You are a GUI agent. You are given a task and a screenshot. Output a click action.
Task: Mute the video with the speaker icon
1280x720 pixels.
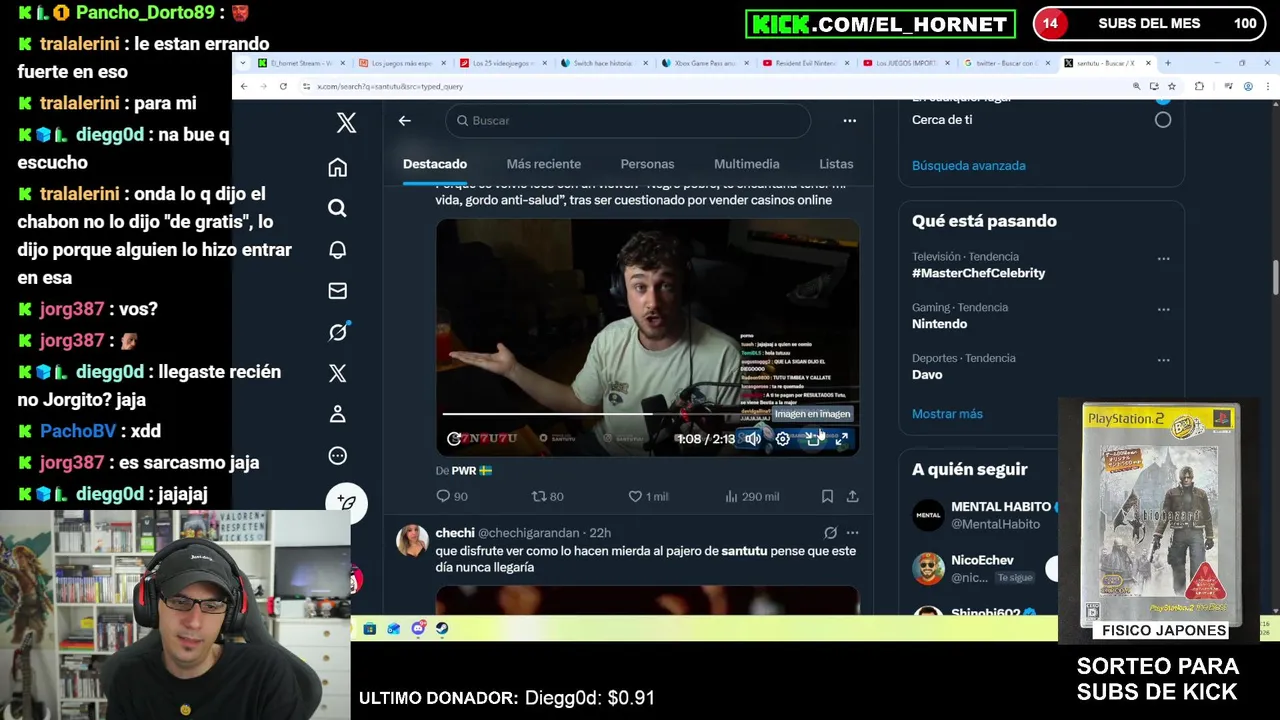pyautogui.click(x=753, y=438)
